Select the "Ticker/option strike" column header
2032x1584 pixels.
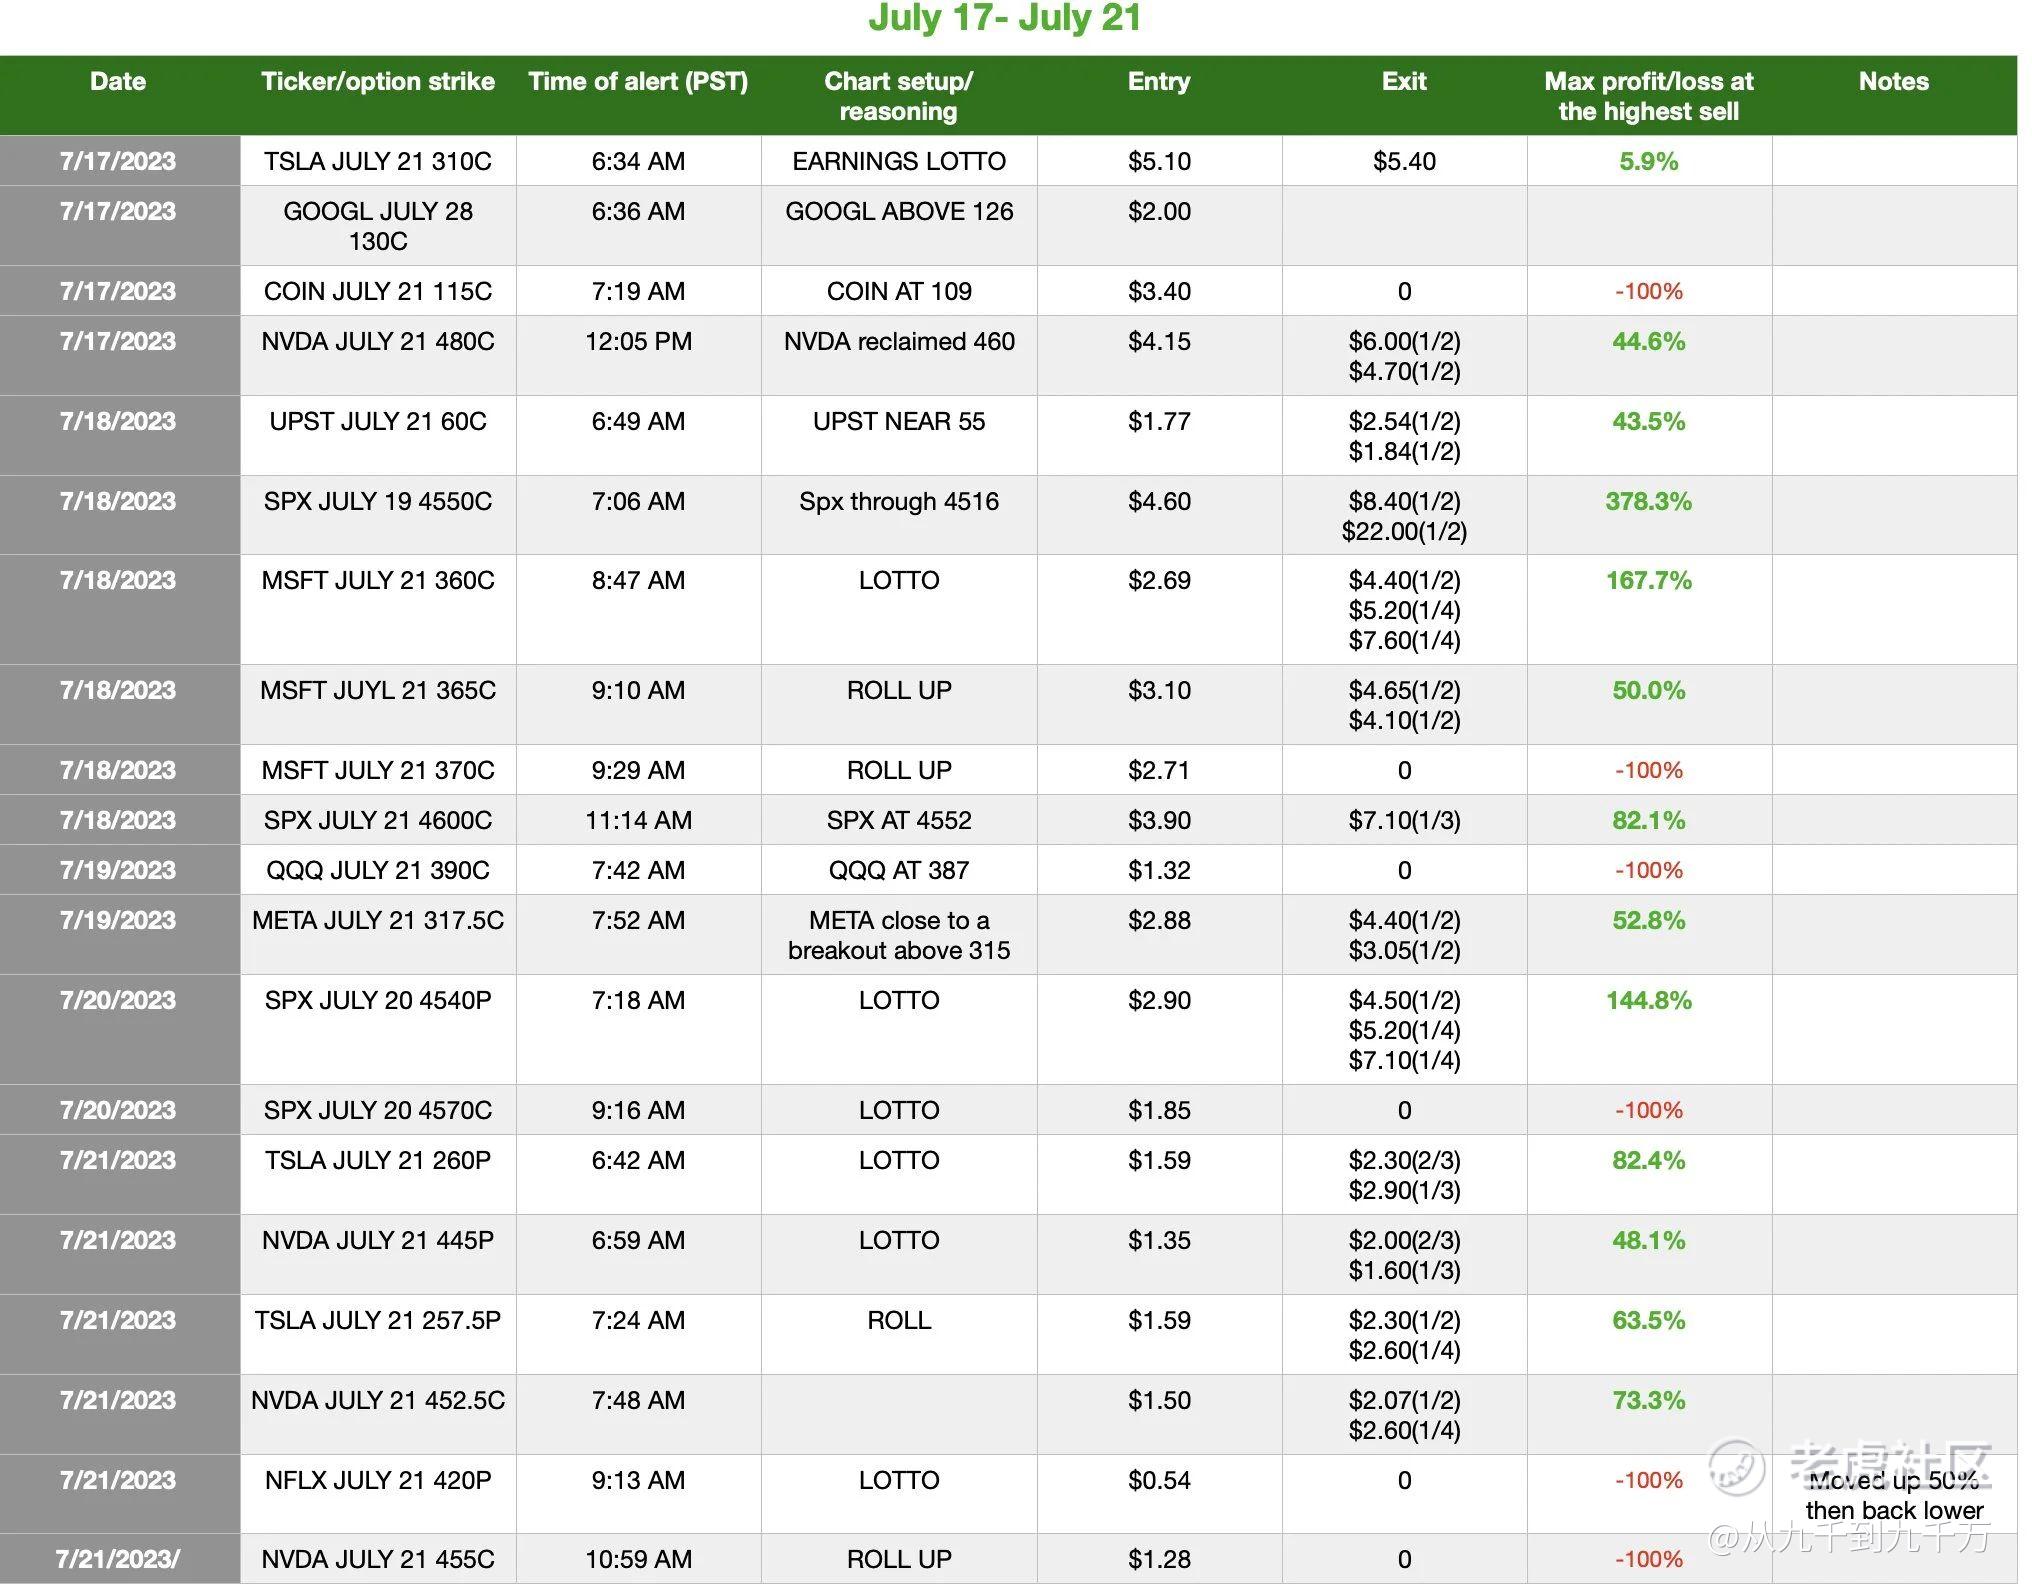378,82
